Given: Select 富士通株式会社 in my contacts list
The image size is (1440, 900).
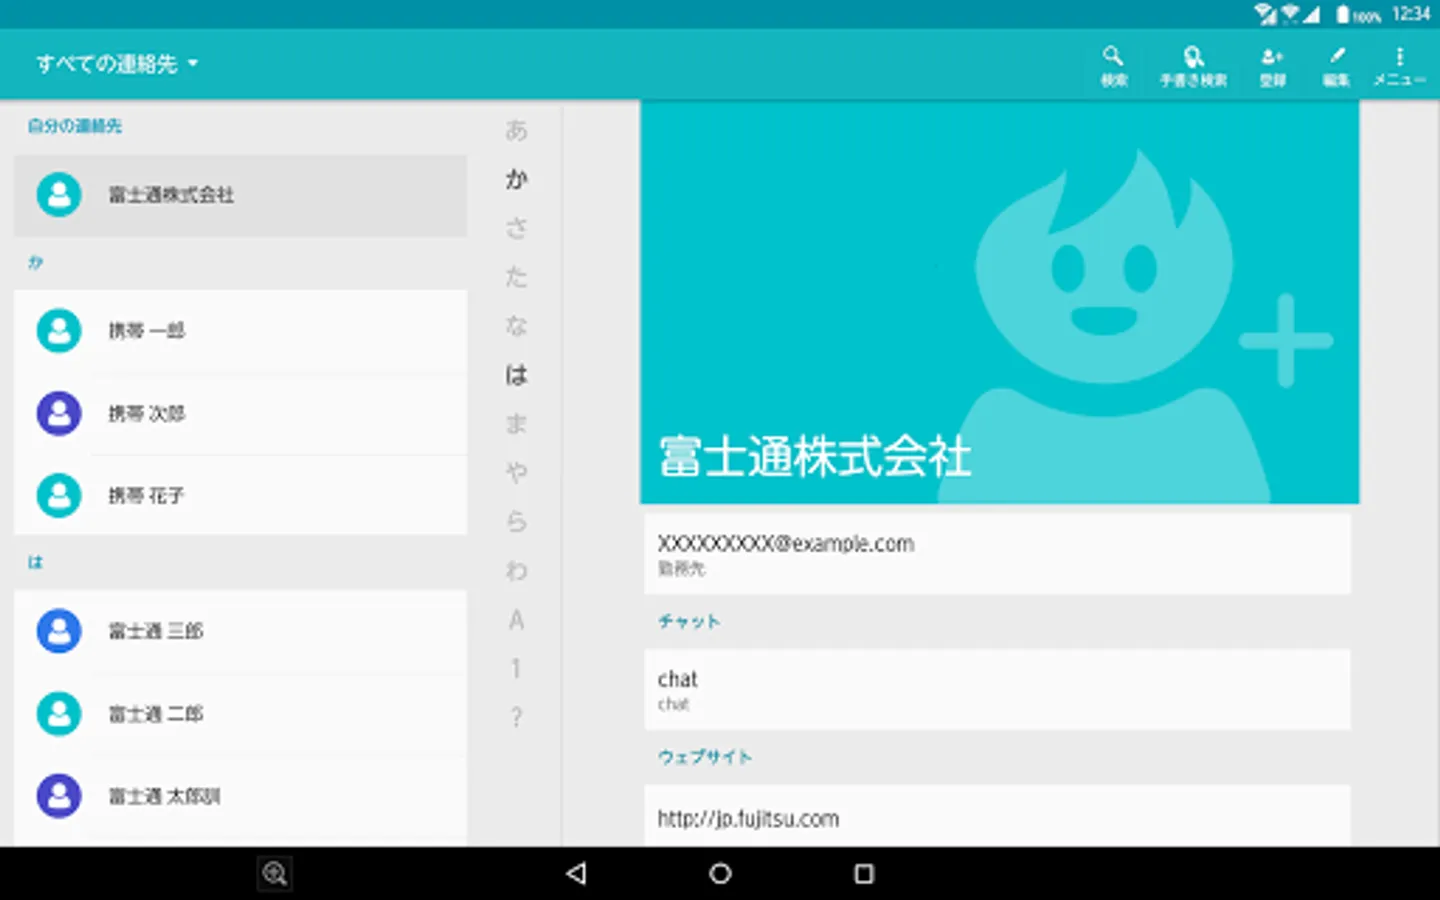Looking at the screenshot, I should pos(240,195).
